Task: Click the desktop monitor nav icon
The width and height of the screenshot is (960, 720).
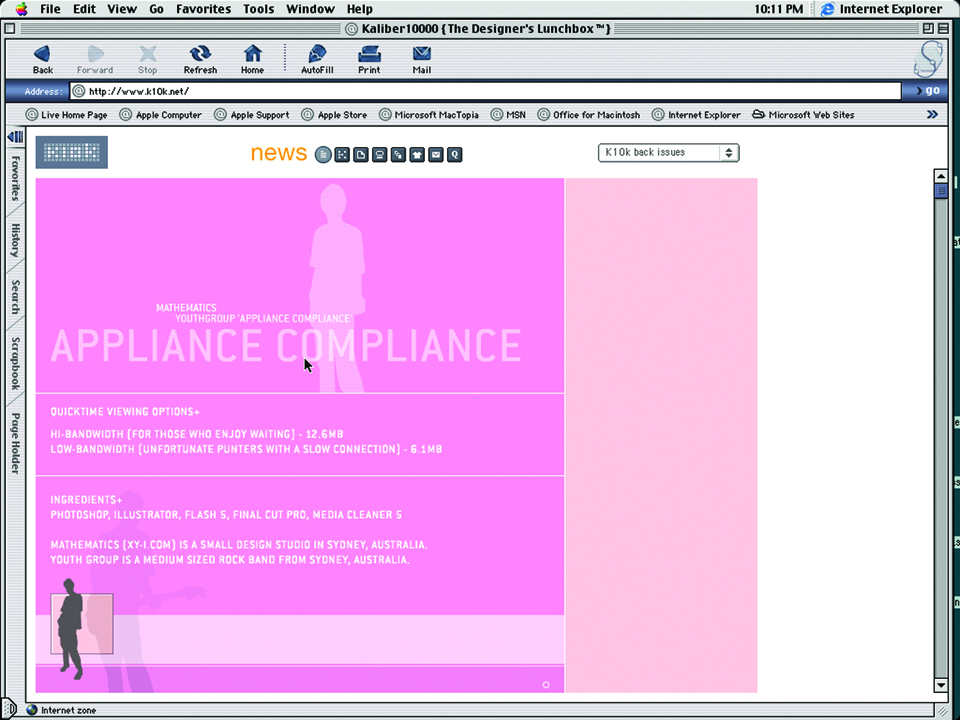Action: click(x=380, y=155)
